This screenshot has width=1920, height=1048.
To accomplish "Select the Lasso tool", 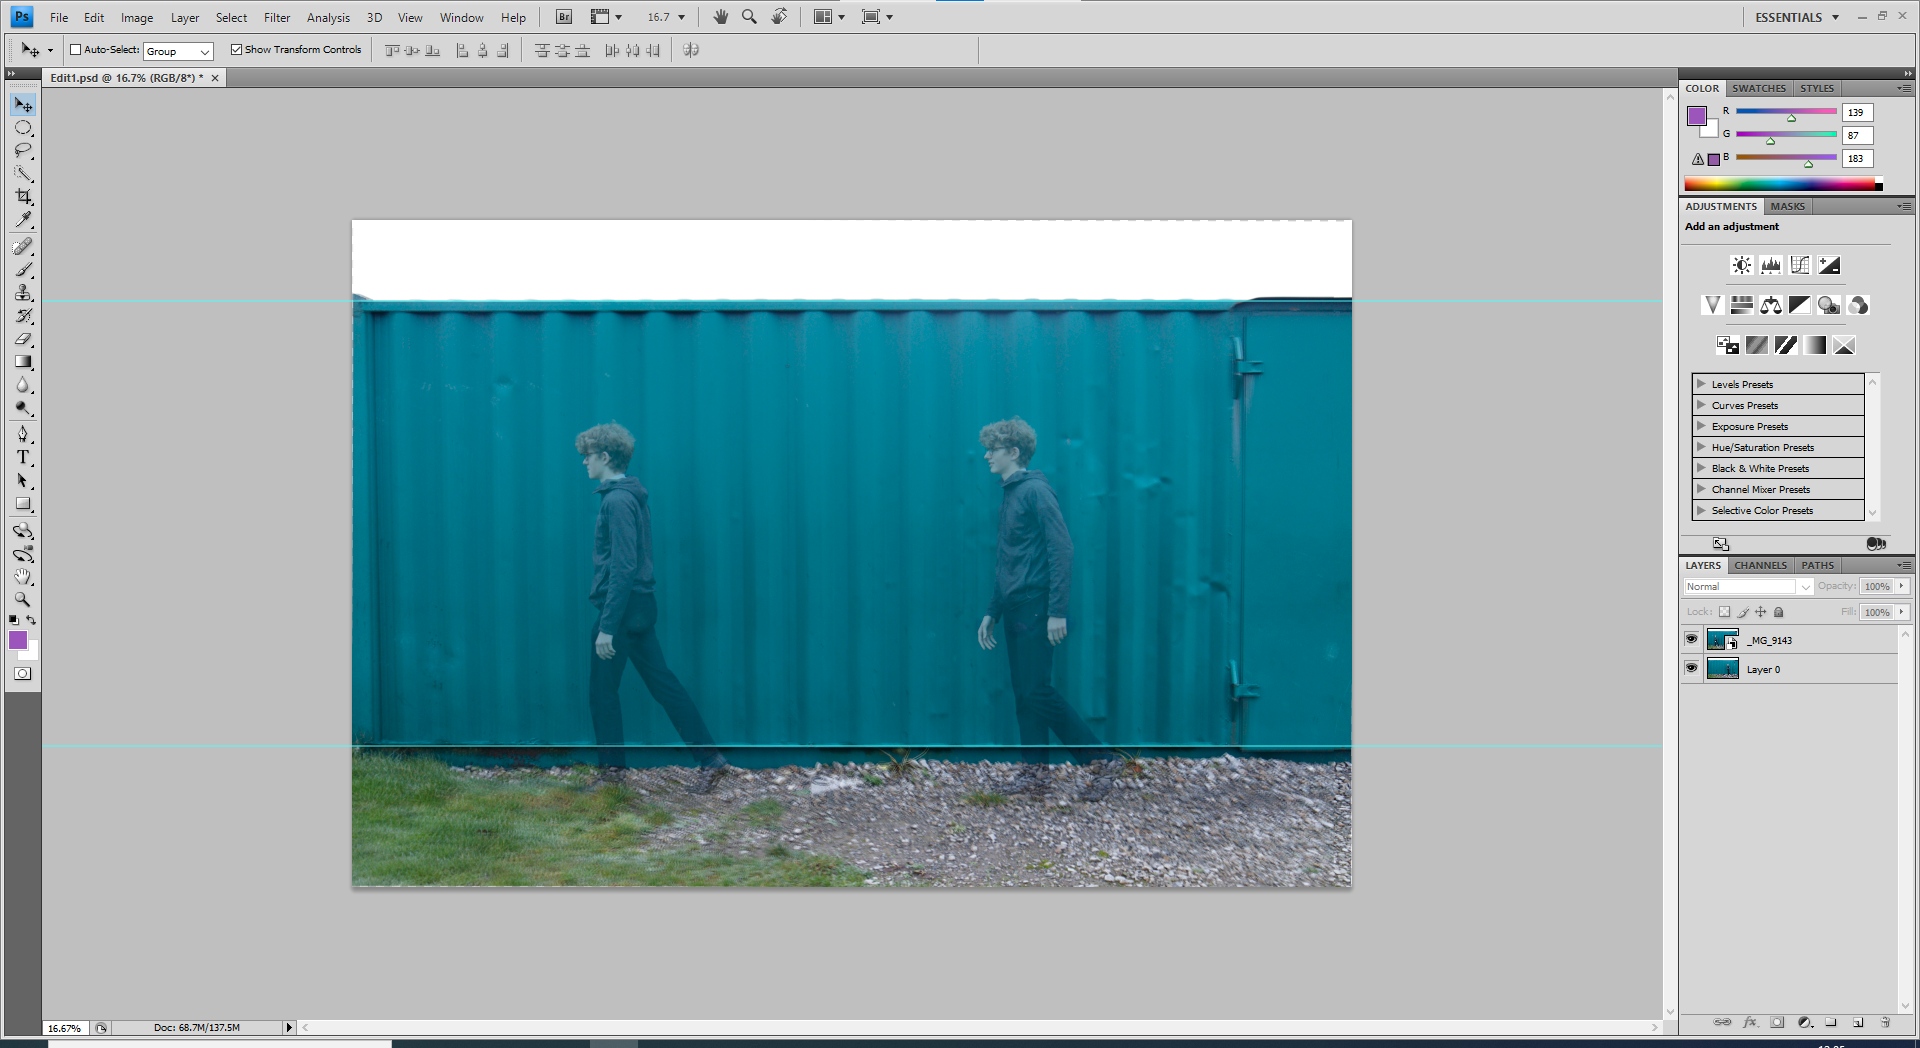I will coord(23,151).
